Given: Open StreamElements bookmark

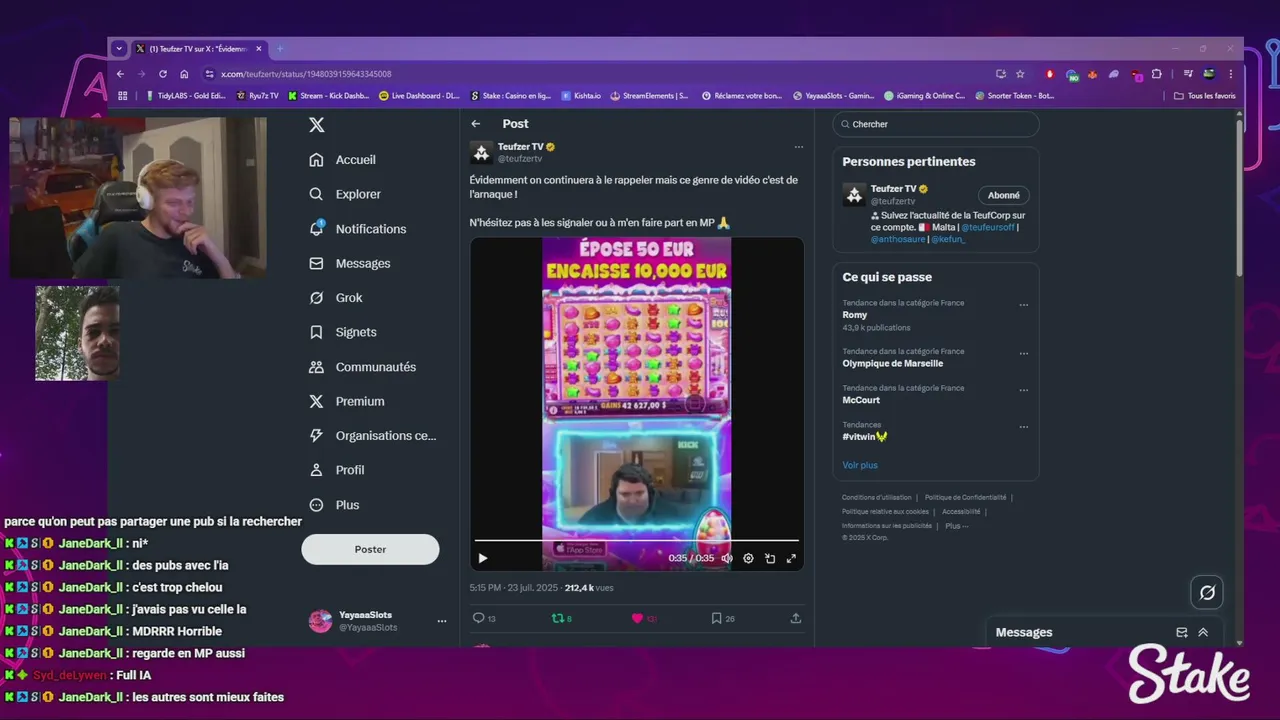Looking at the screenshot, I should click(650, 96).
